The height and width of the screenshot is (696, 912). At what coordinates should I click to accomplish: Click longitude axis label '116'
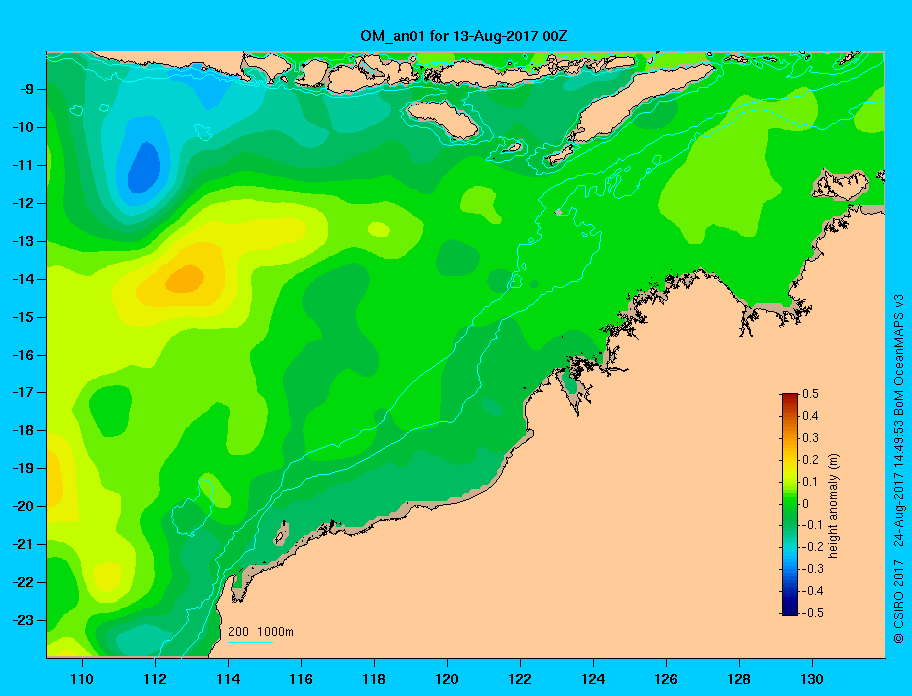[301, 679]
